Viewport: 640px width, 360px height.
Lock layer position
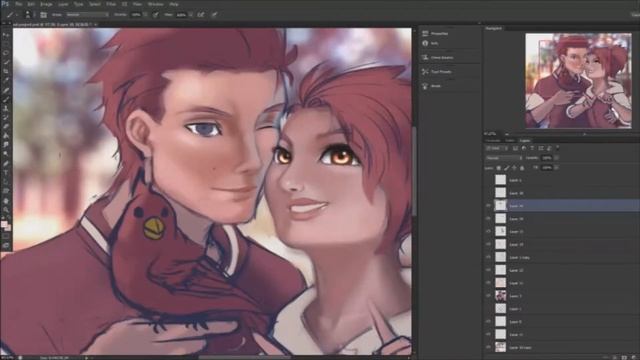pyautogui.click(x=514, y=168)
